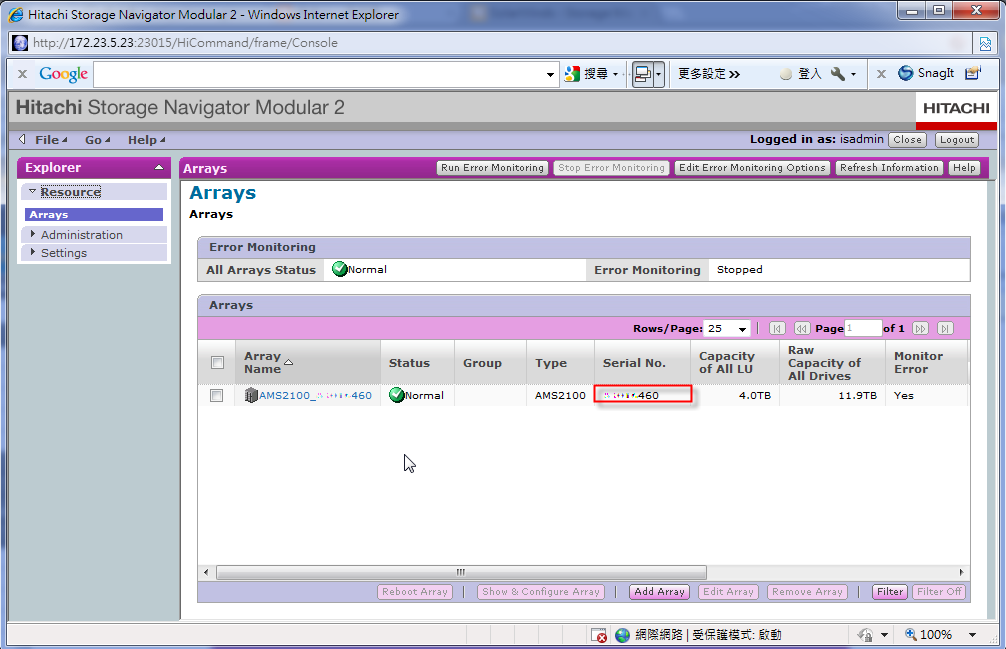
Task: Open the Google toolbar wrench options
Action: pyautogui.click(x=838, y=74)
